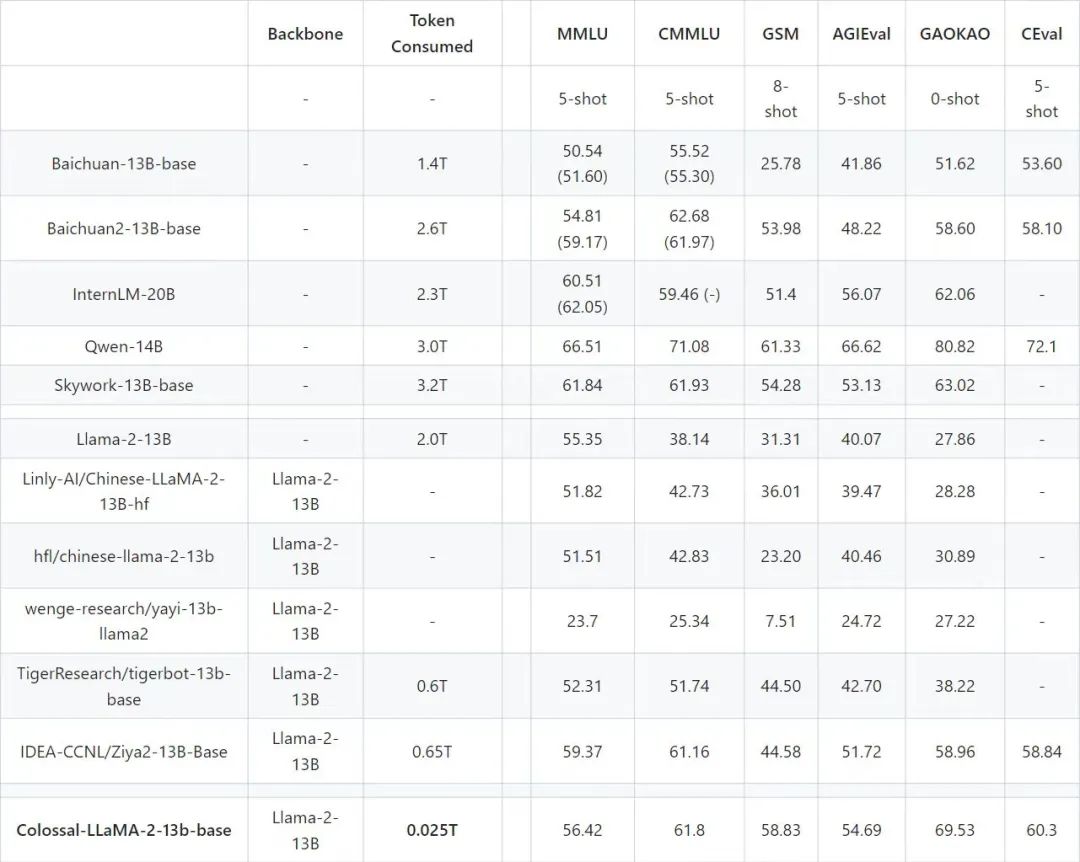Click the Baichuan2-13B-base model name
The image size is (1080, 862).
(x=124, y=228)
